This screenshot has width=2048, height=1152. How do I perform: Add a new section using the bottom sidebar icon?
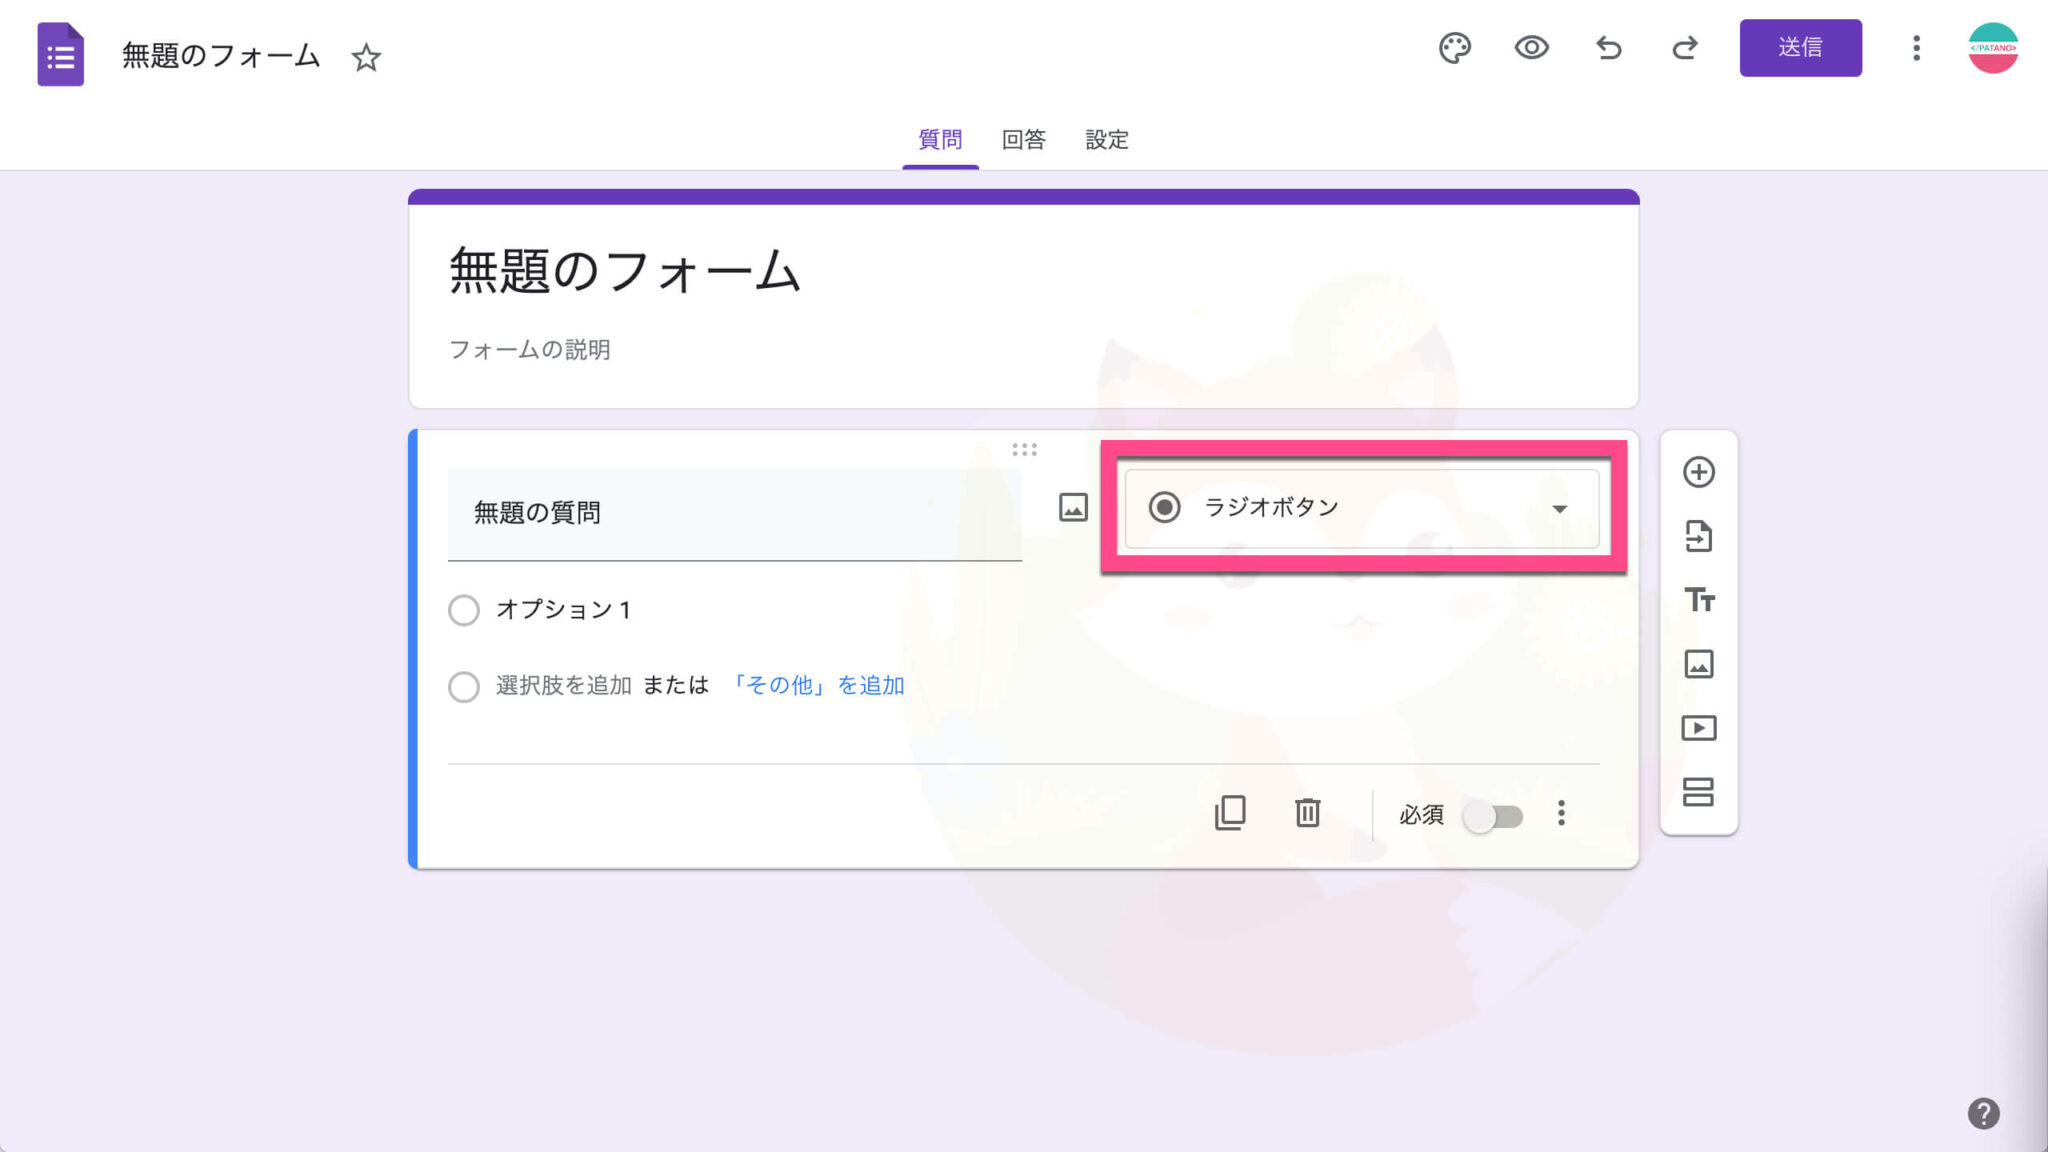(x=1699, y=792)
